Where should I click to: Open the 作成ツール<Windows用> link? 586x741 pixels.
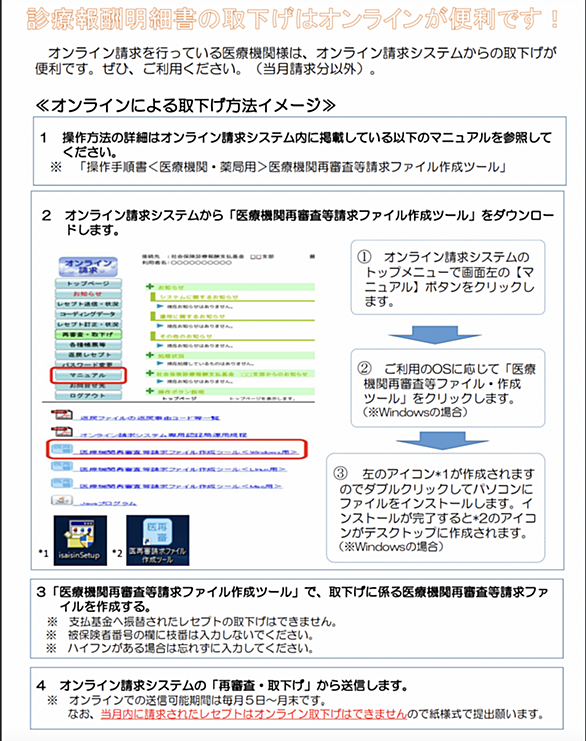[189, 452]
